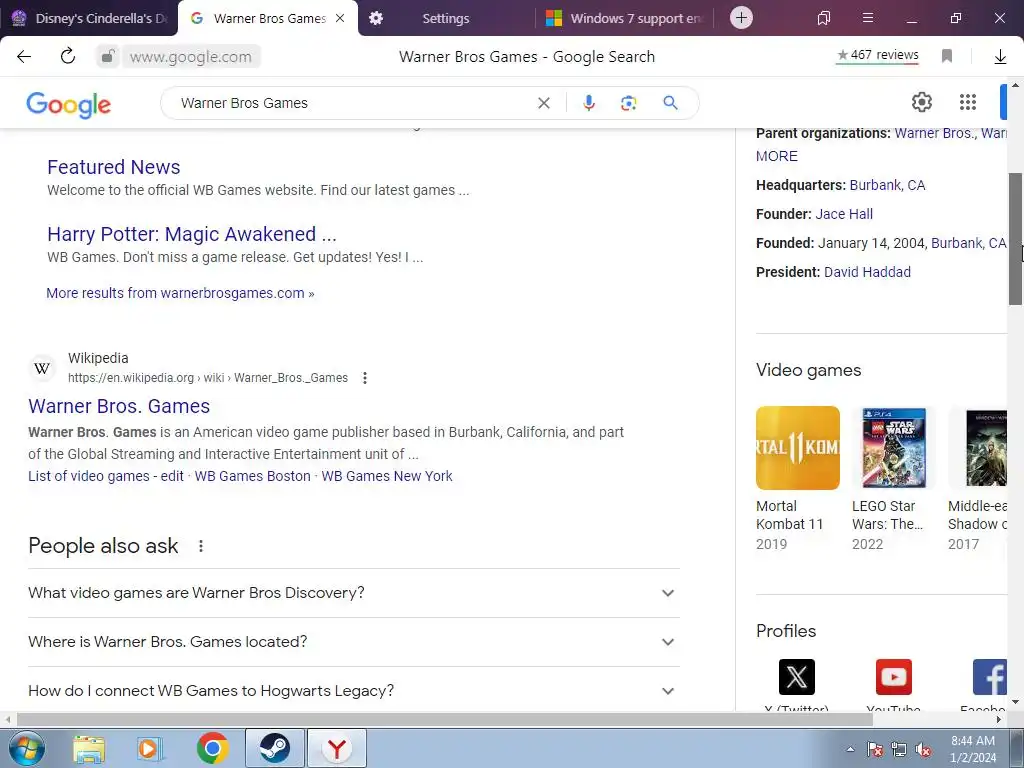The height and width of the screenshot is (768, 1024).
Task: Open Burbank, CA headquarters link
Action: tap(887, 185)
